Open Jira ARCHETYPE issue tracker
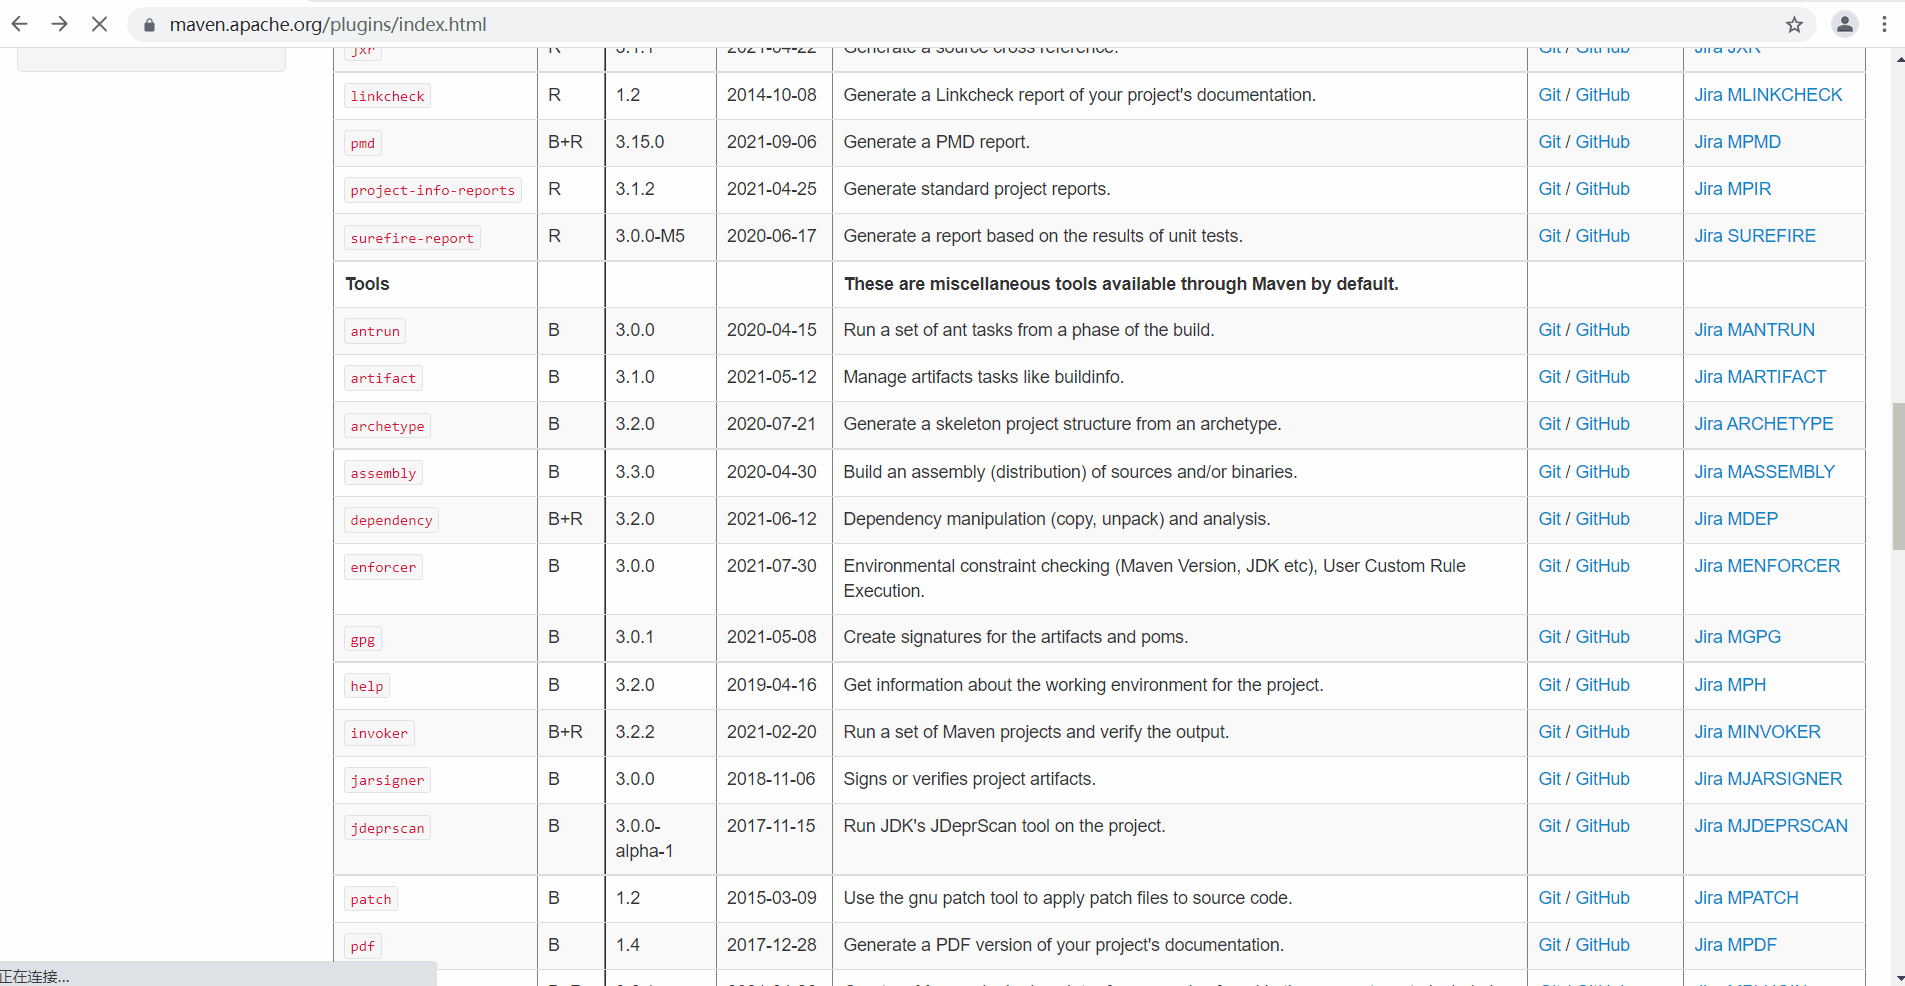Screen dimensions: 1905x986 tap(1764, 424)
